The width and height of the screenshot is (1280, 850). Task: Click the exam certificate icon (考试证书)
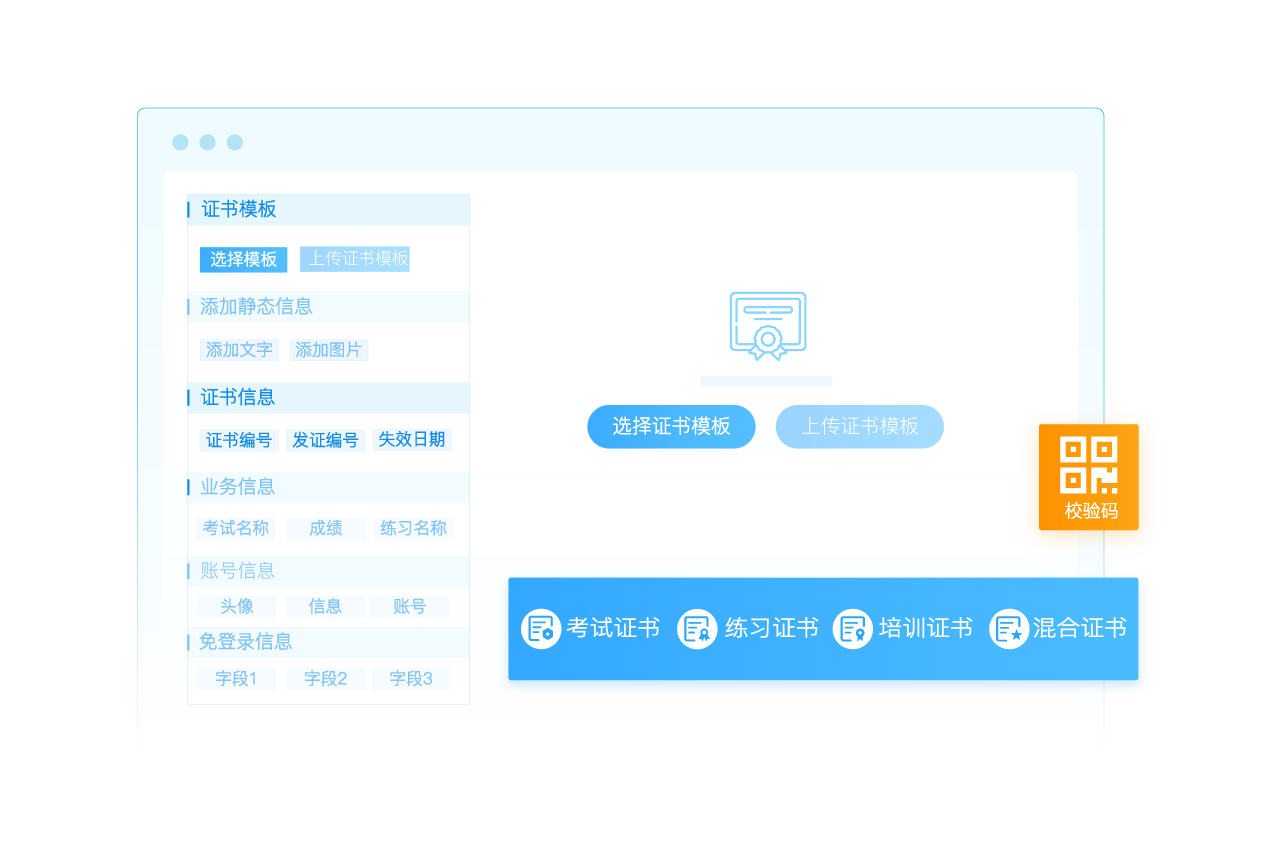[541, 629]
